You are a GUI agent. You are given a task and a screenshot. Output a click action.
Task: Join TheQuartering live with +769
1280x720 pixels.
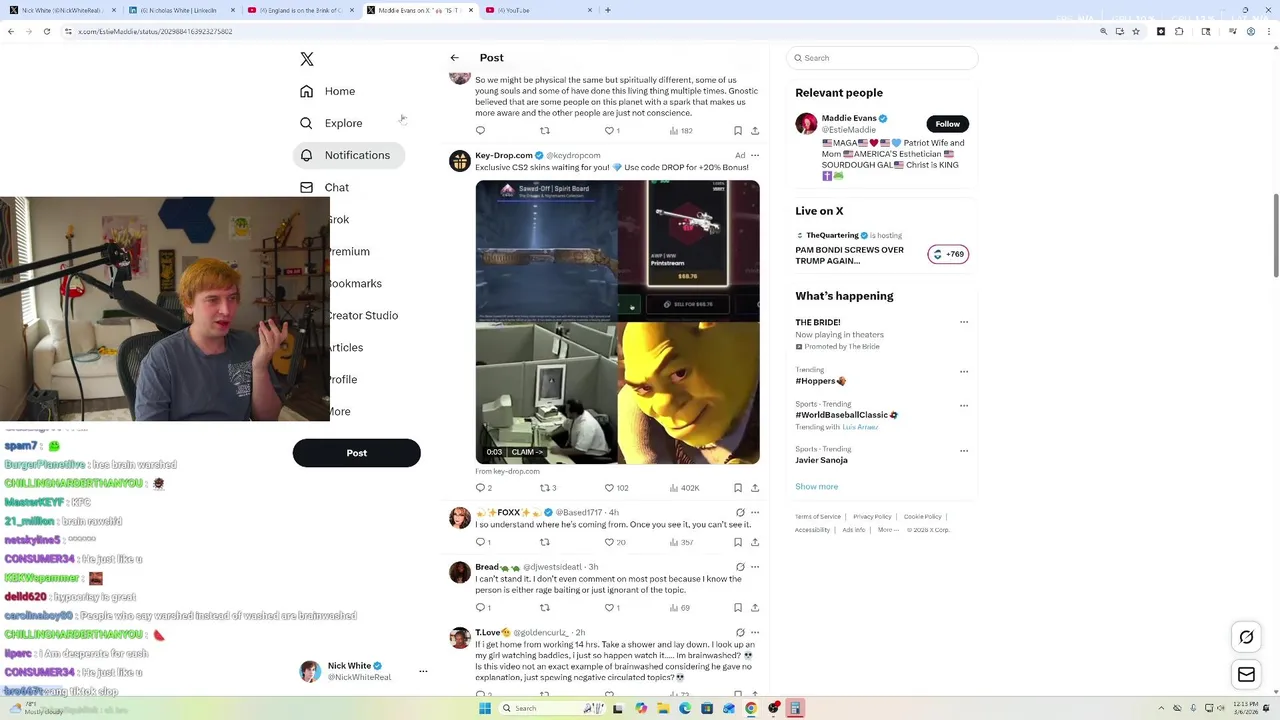(x=948, y=254)
